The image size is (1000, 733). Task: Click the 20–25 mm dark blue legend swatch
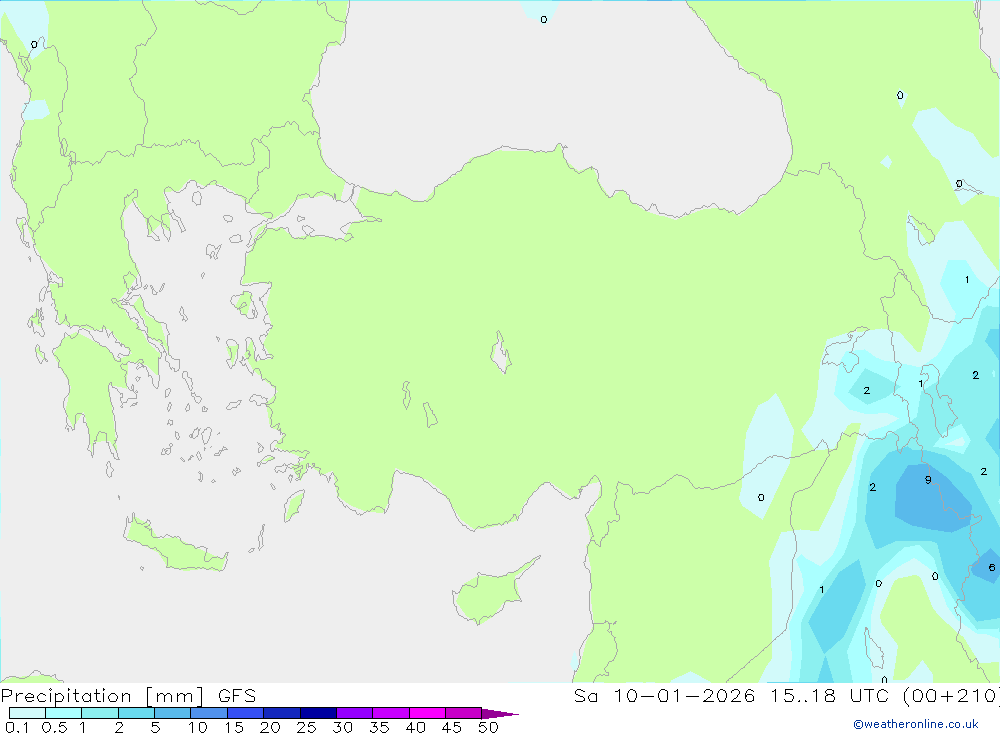tap(281, 713)
